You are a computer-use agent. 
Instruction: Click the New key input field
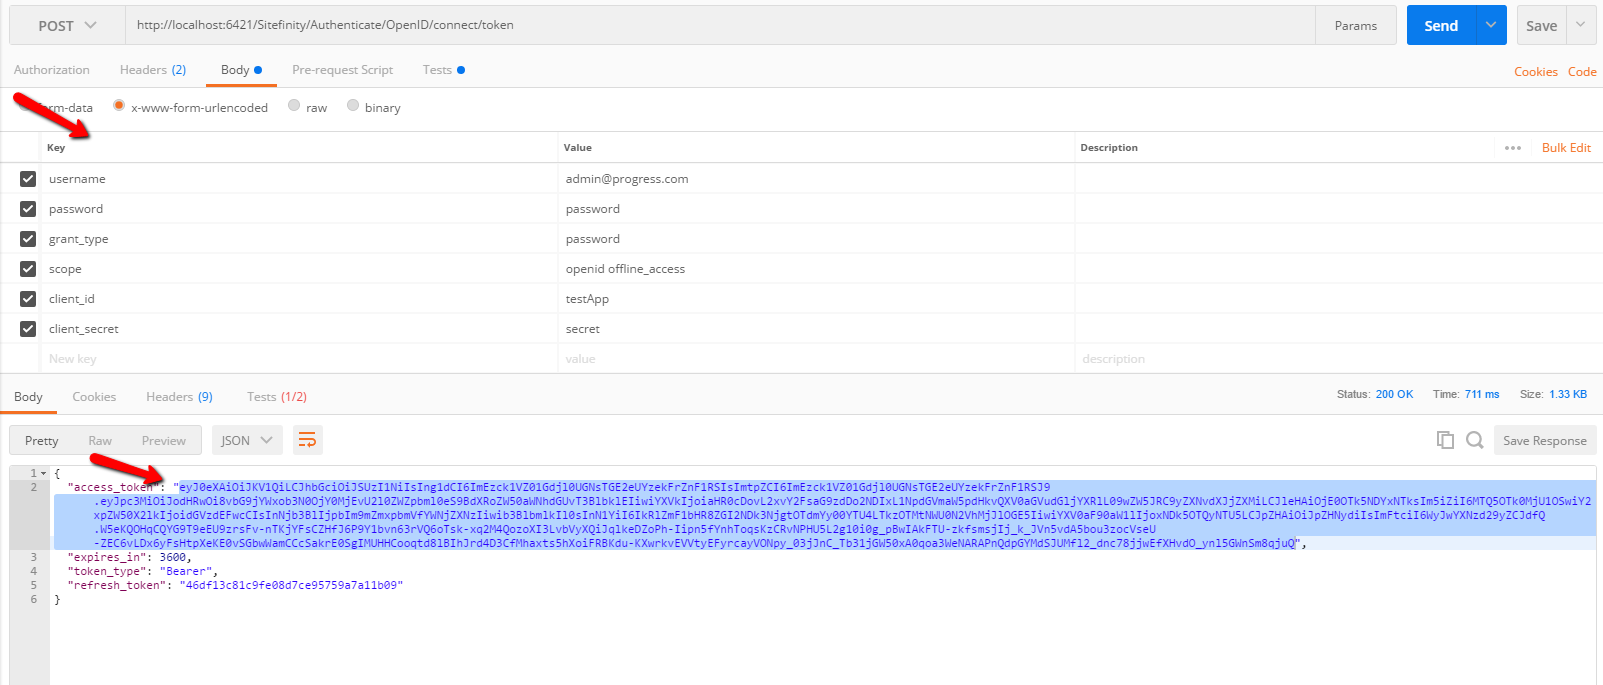[x=301, y=359]
